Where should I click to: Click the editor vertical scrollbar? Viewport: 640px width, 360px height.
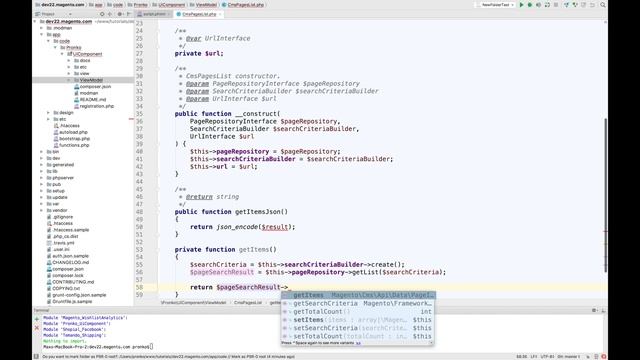(x=605, y=195)
